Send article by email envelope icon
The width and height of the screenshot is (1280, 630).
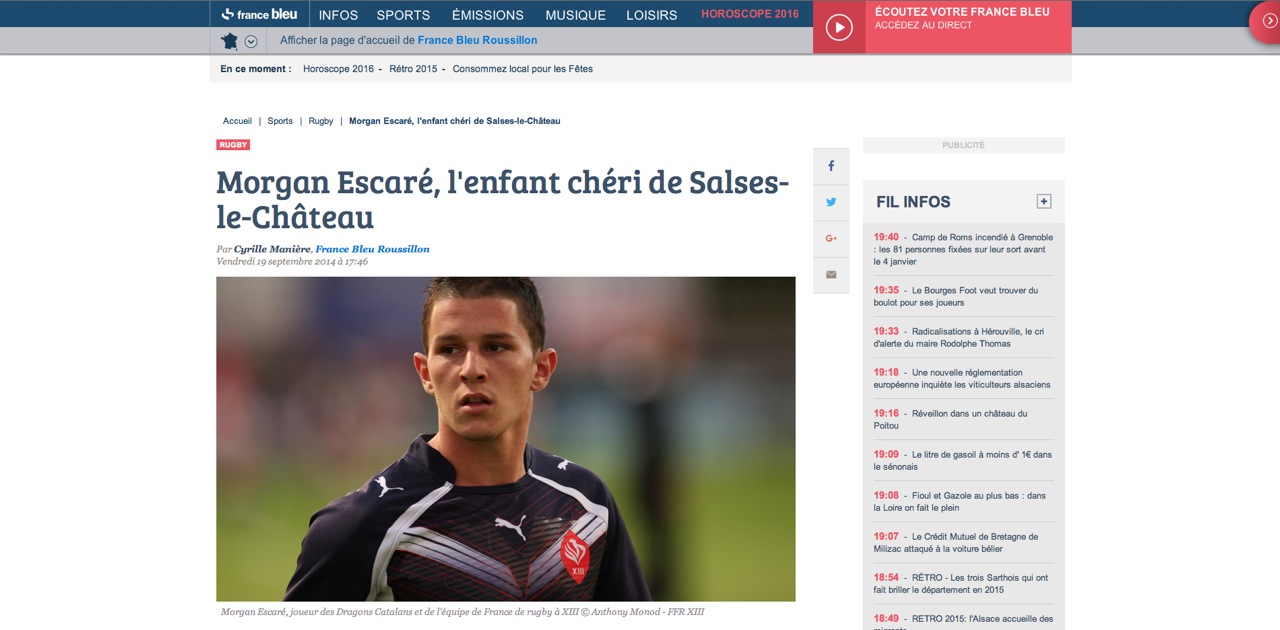click(831, 274)
